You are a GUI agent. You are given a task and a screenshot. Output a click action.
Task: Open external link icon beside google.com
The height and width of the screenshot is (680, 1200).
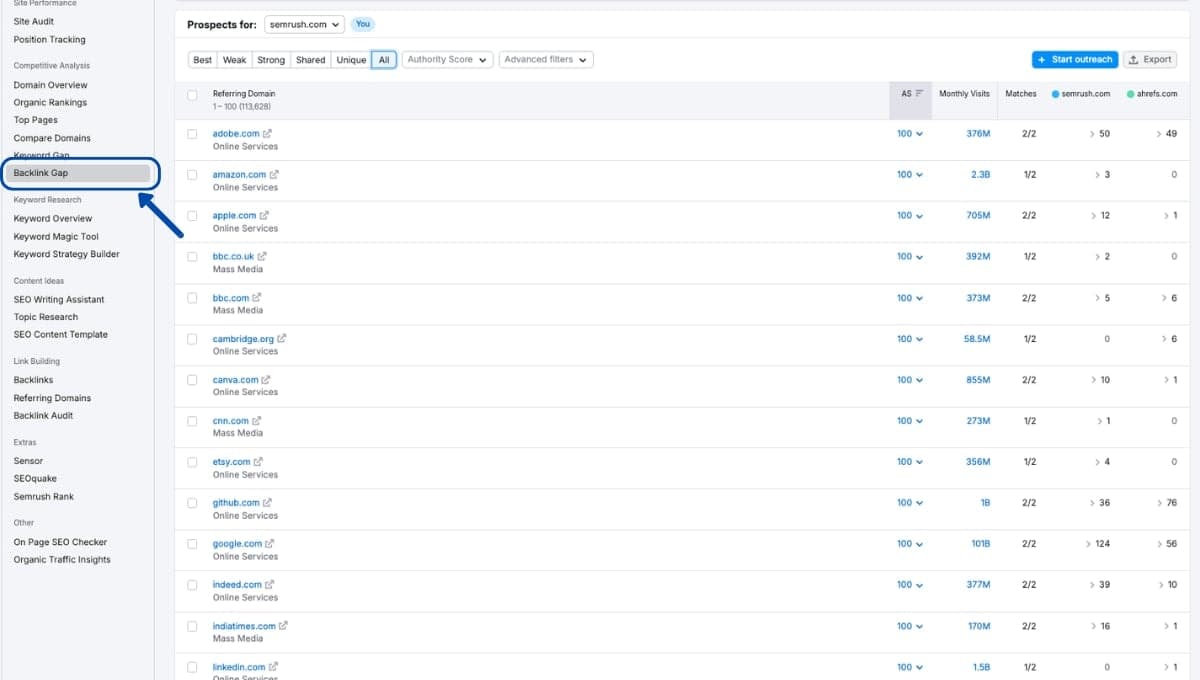(270, 544)
